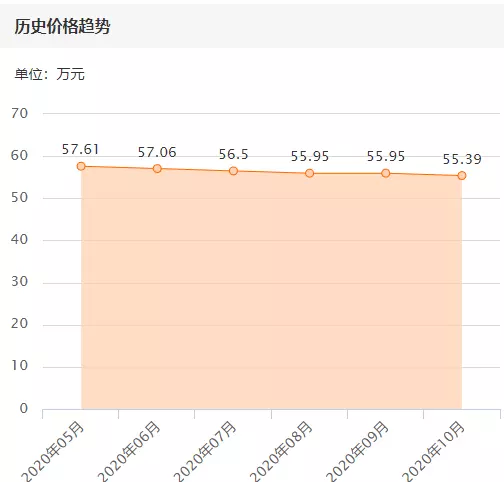This screenshot has width=504, height=482.
Task: Select the 2020年08月 data point circle
Action: click(x=309, y=173)
